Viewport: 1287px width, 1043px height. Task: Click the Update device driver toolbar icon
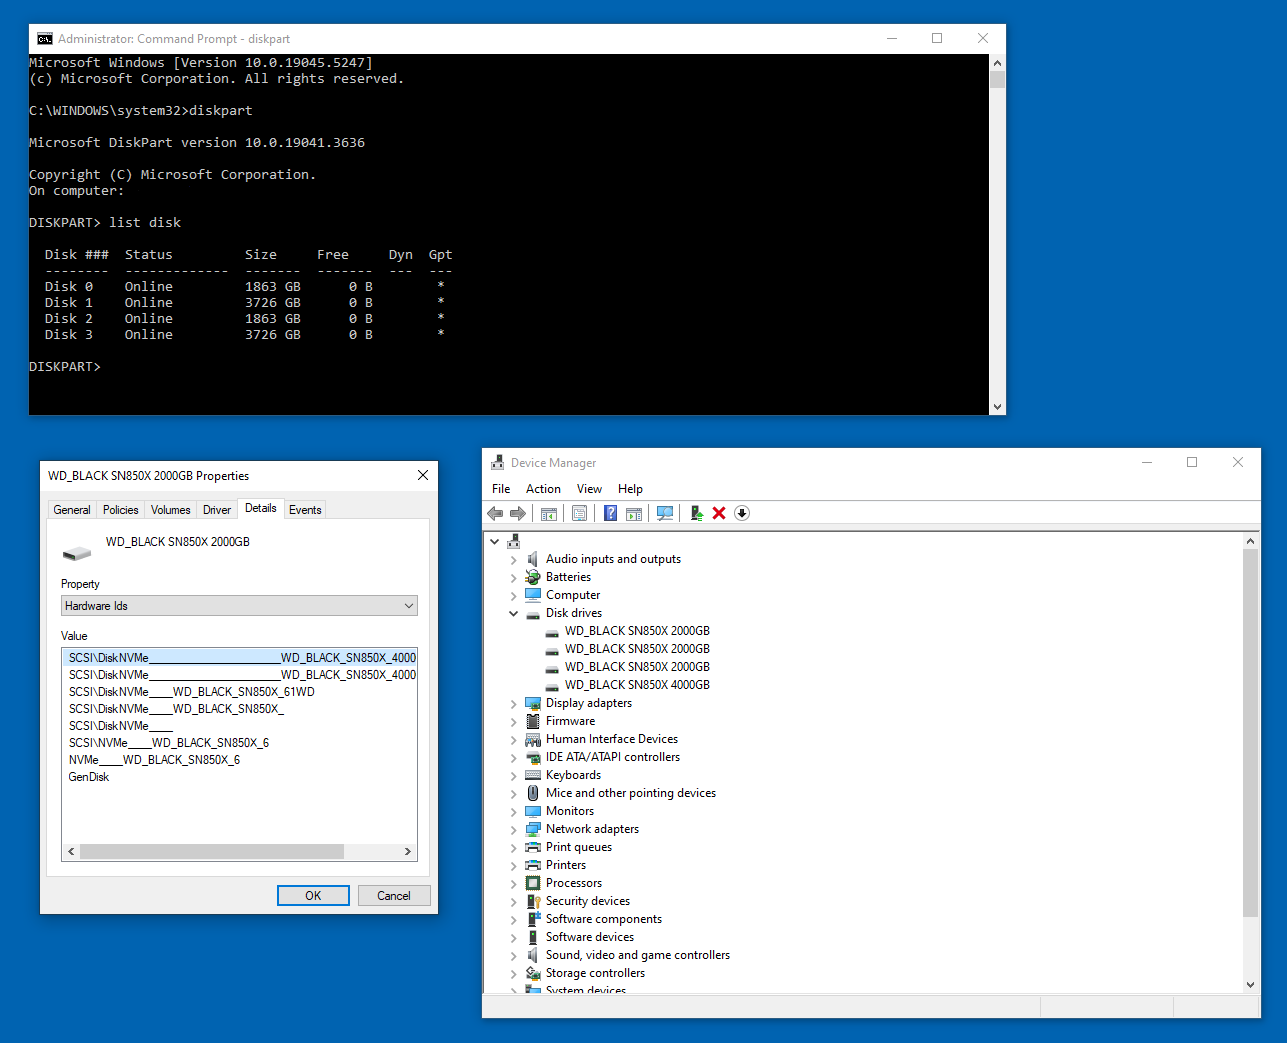tap(697, 513)
